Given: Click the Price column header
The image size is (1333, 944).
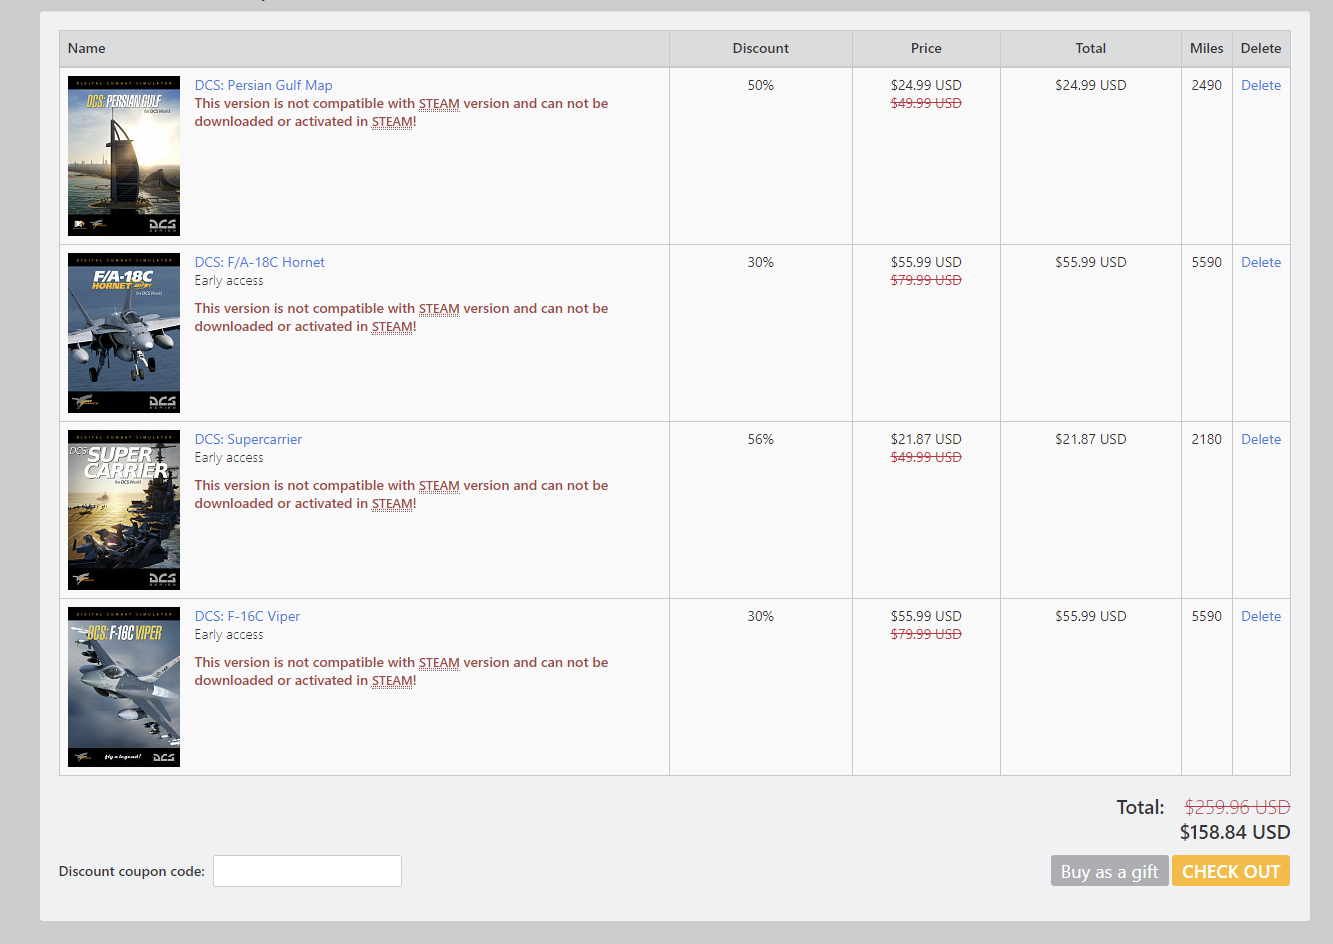Looking at the screenshot, I should (926, 48).
